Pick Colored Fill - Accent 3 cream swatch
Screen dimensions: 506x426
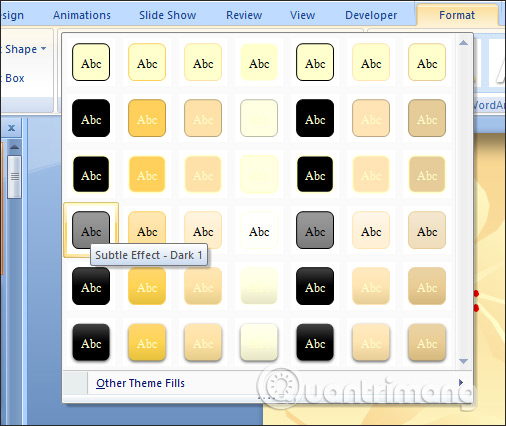tap(259, 118)
